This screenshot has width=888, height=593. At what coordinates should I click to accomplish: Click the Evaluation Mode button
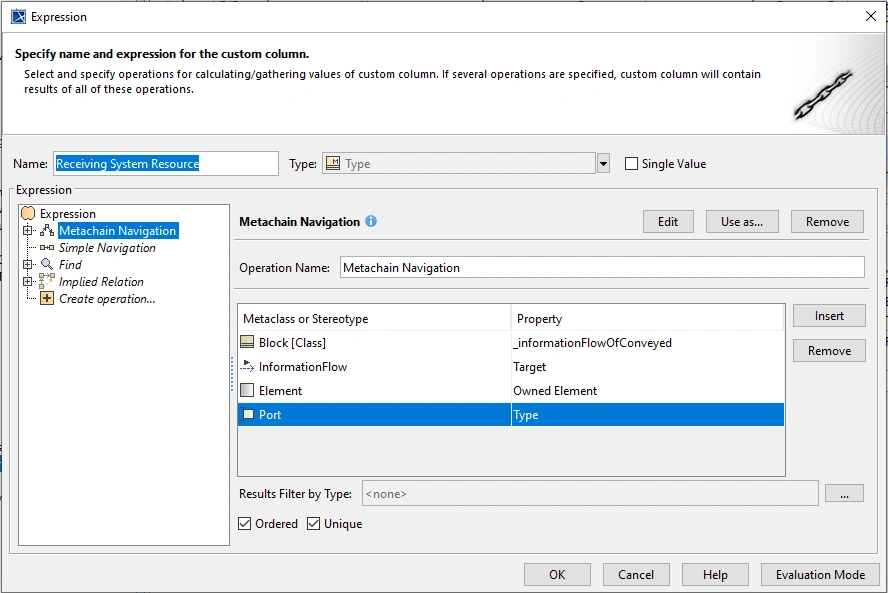coord(820,575)
